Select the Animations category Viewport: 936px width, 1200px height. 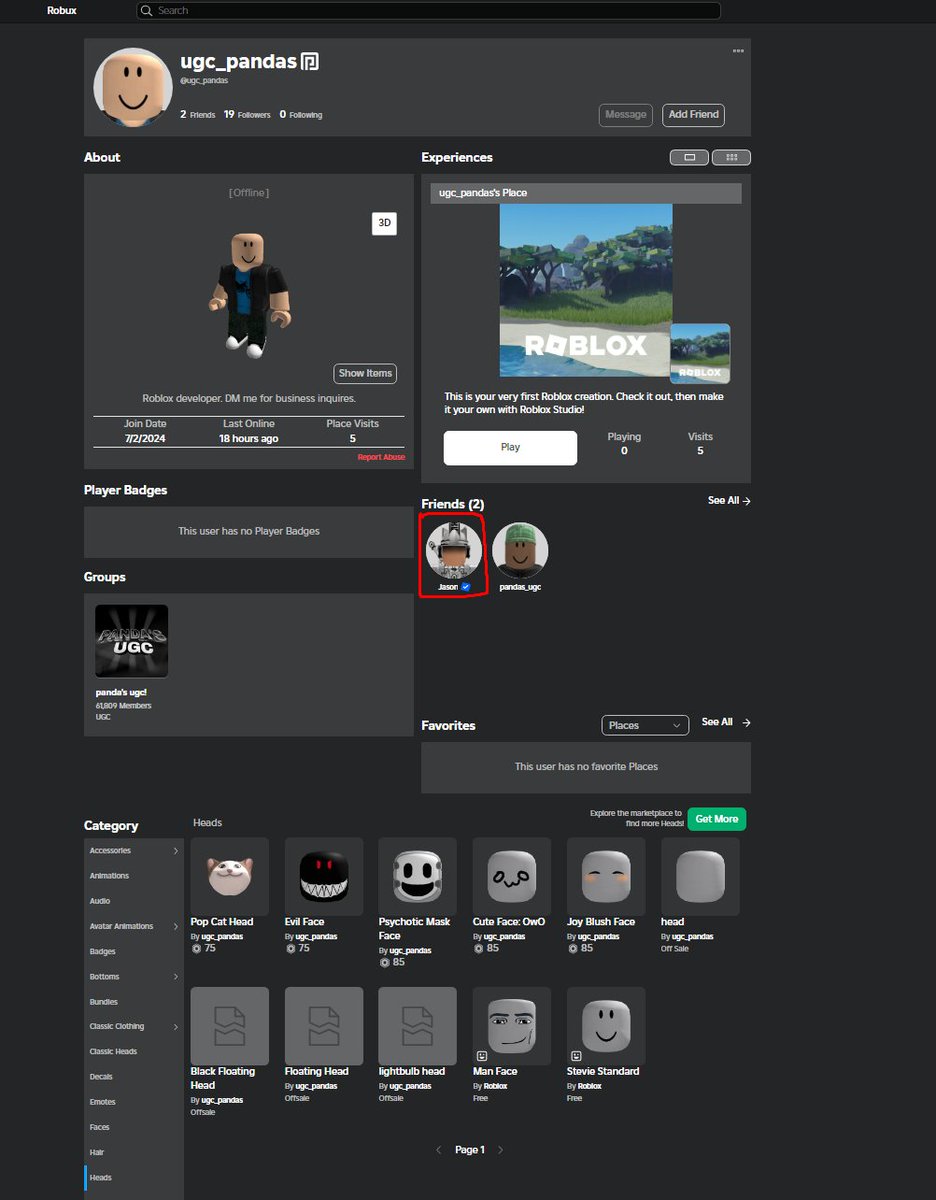(134, 876)
